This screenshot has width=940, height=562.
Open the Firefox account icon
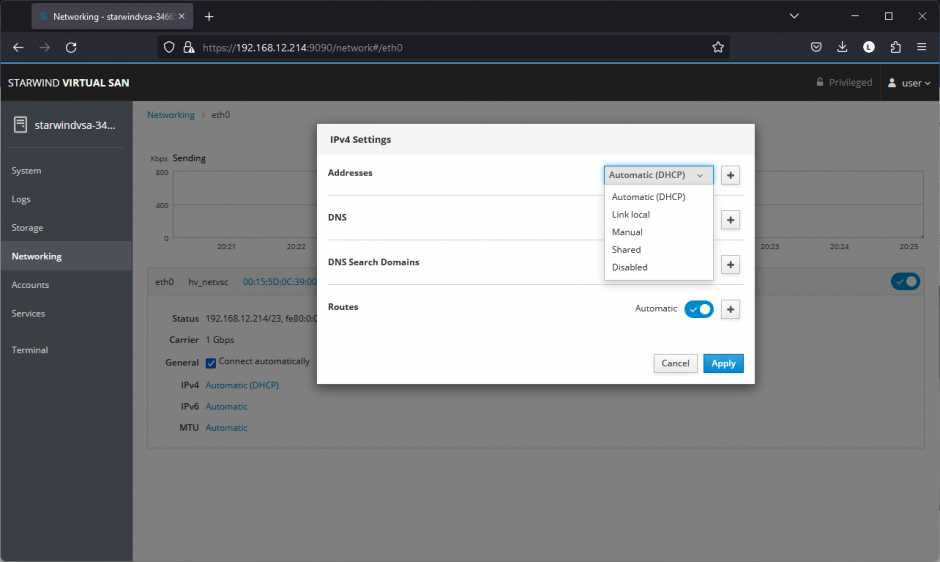point(869,47)
